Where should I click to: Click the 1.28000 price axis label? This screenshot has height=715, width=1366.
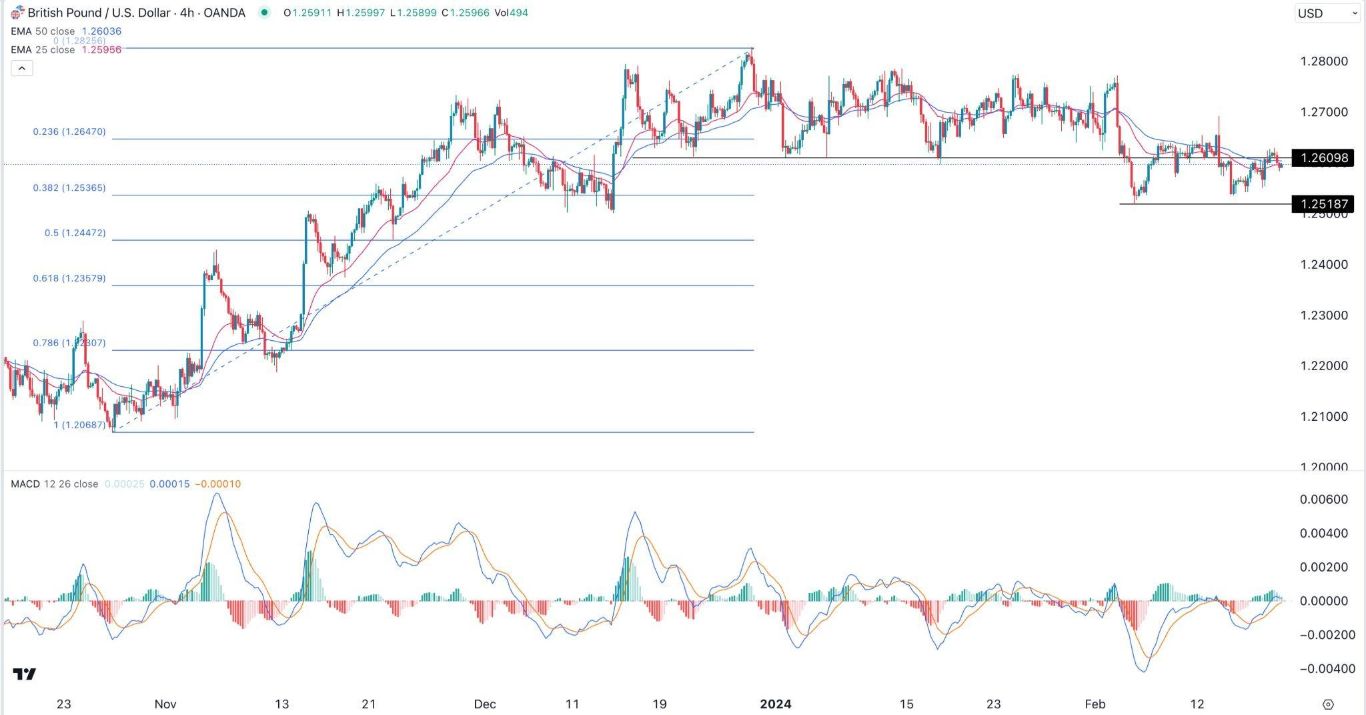click(1323, 61)
